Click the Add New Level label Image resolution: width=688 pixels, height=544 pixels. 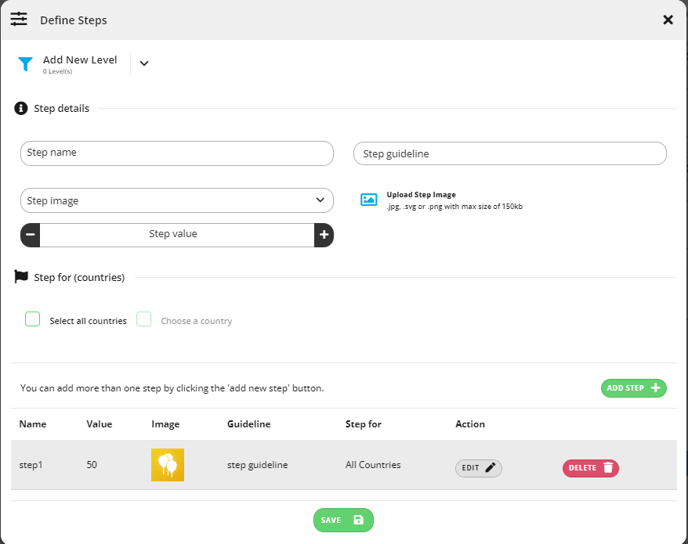click(x=80, y=60)
